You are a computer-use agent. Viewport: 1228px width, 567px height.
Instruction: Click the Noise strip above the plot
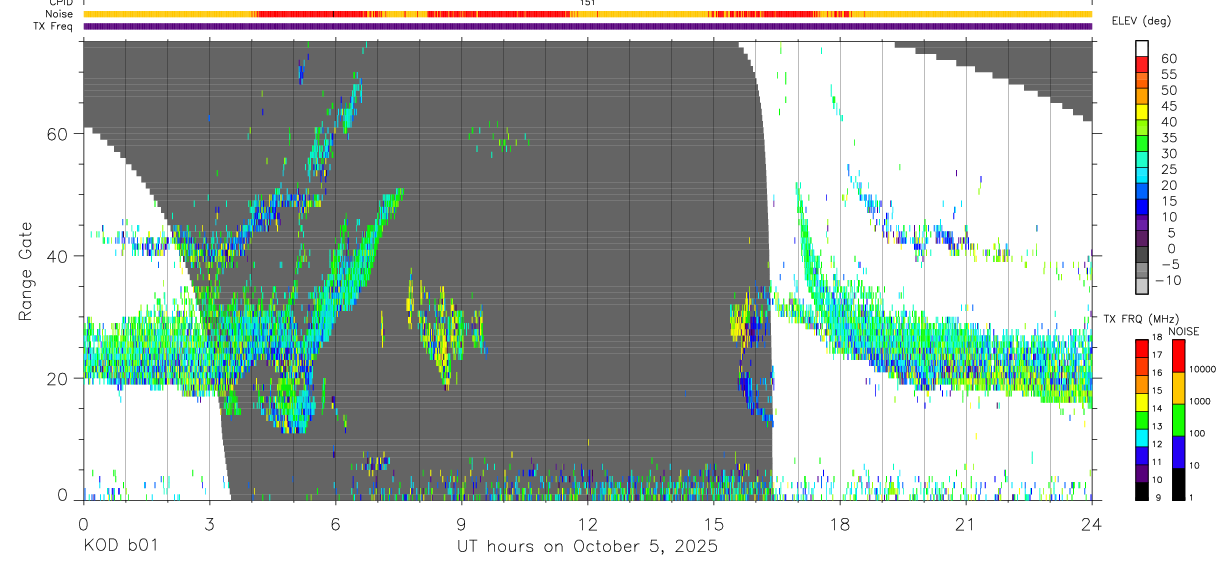[x=587, y=14]
